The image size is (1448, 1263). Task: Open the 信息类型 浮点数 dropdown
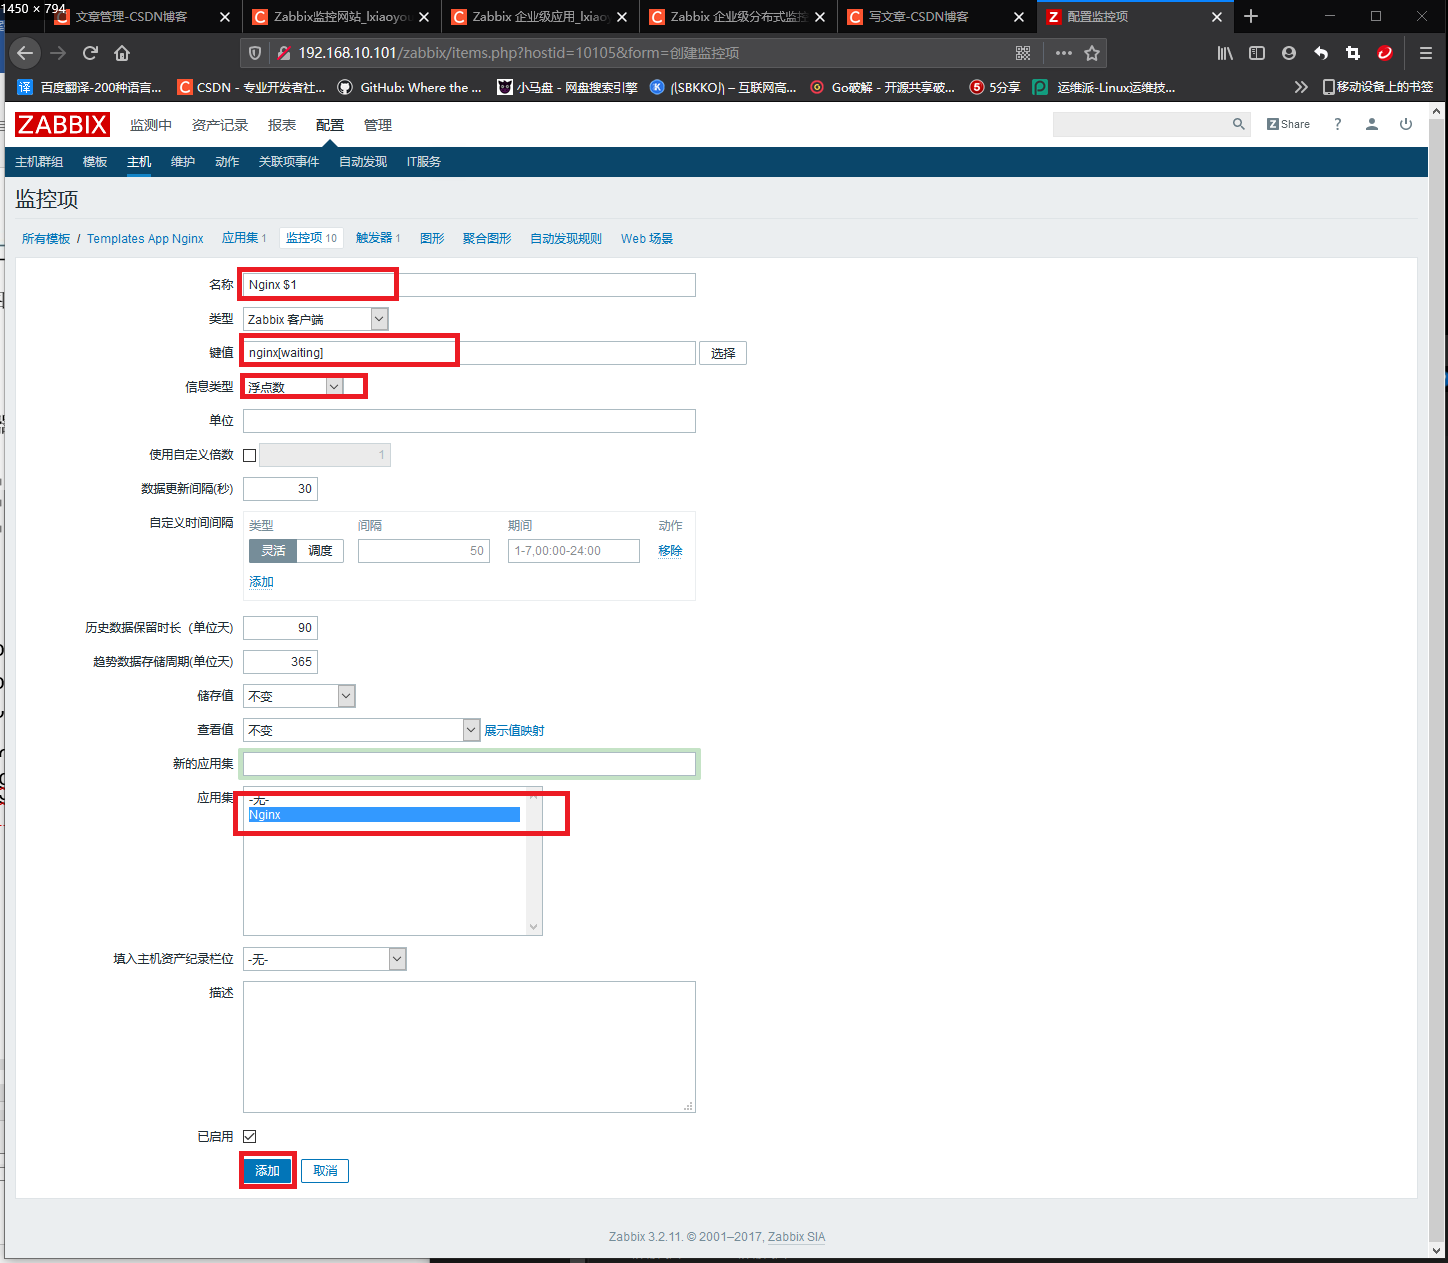[x=293, y=387]
